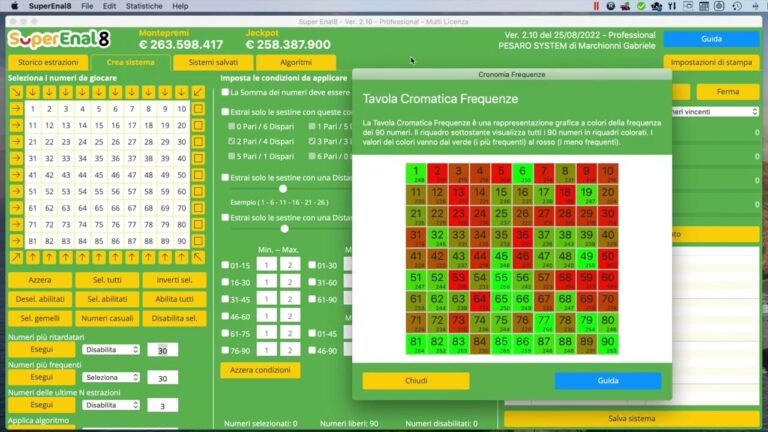768x432 pixels.
Task: Open the 'vincenti' dropdown below Ferma
Action: pos(715,112)
